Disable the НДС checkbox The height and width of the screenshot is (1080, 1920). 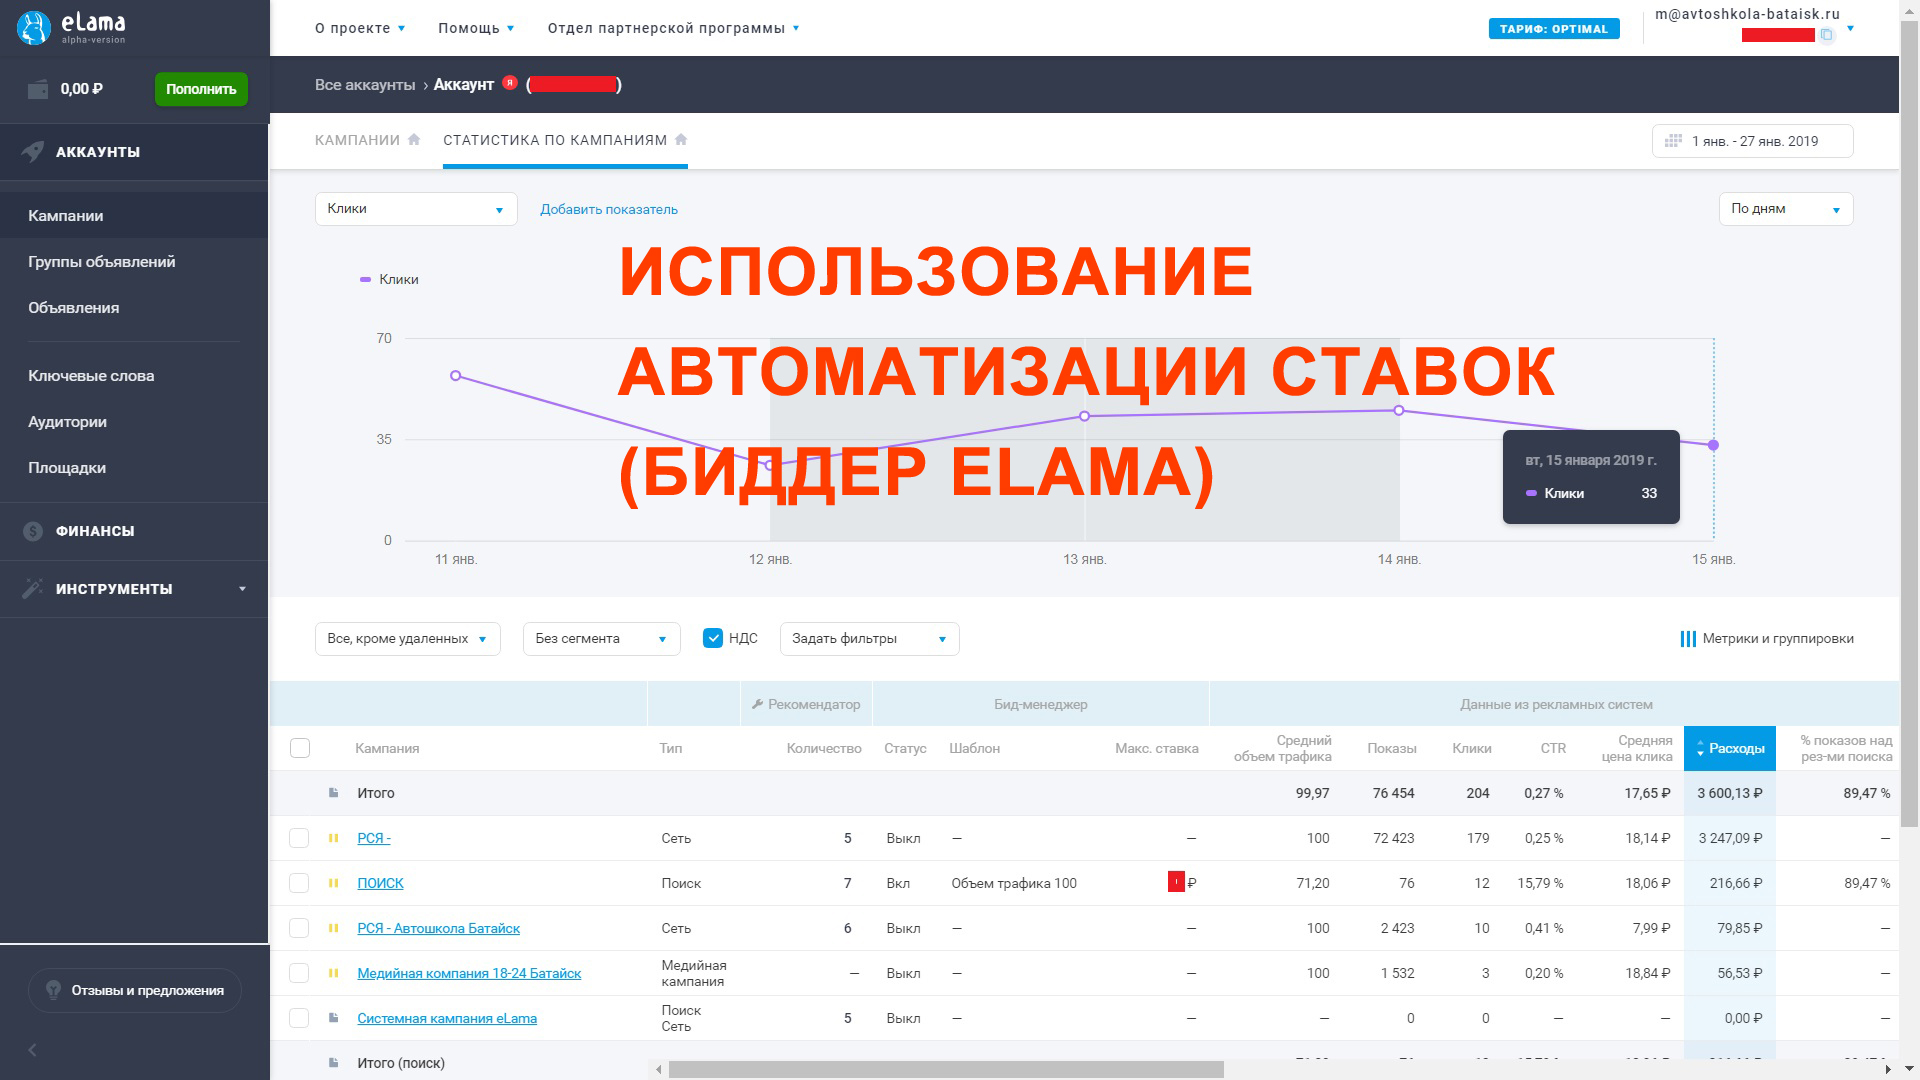pos(714,637)
